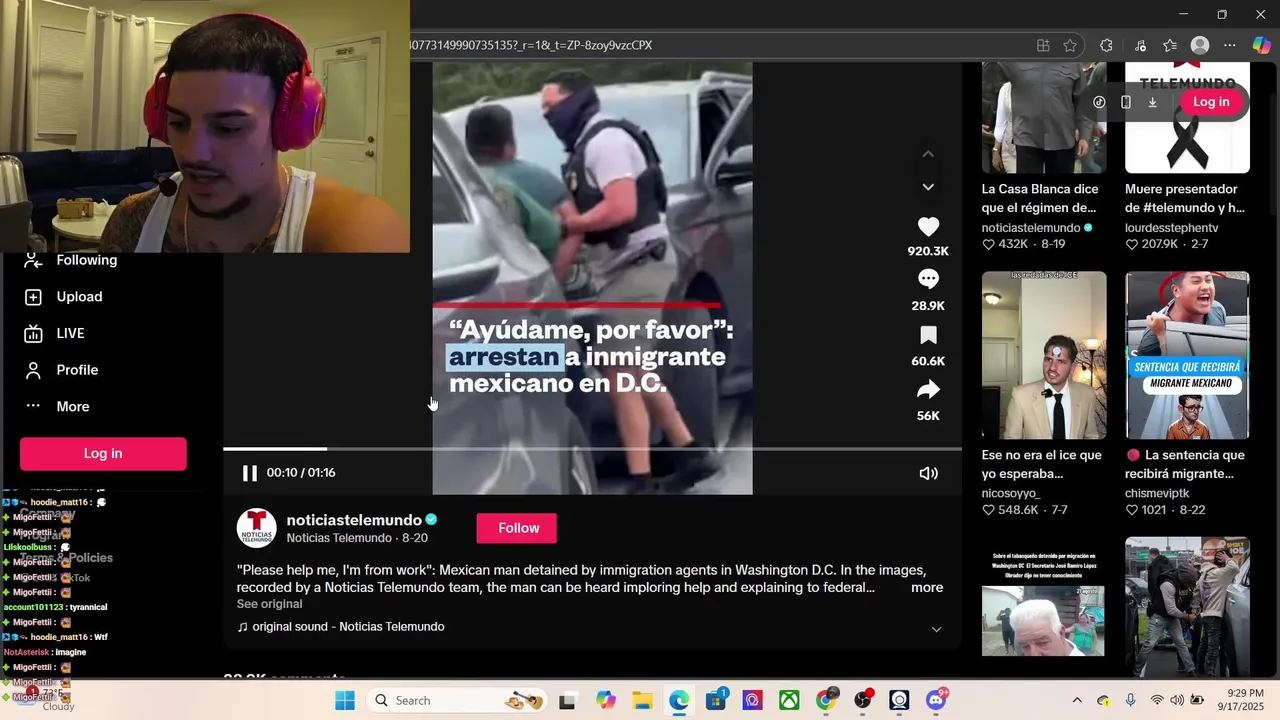Open the Edge extensions puzzle icon
Screen dimensions: 1280x720
tap(1106, 45)
